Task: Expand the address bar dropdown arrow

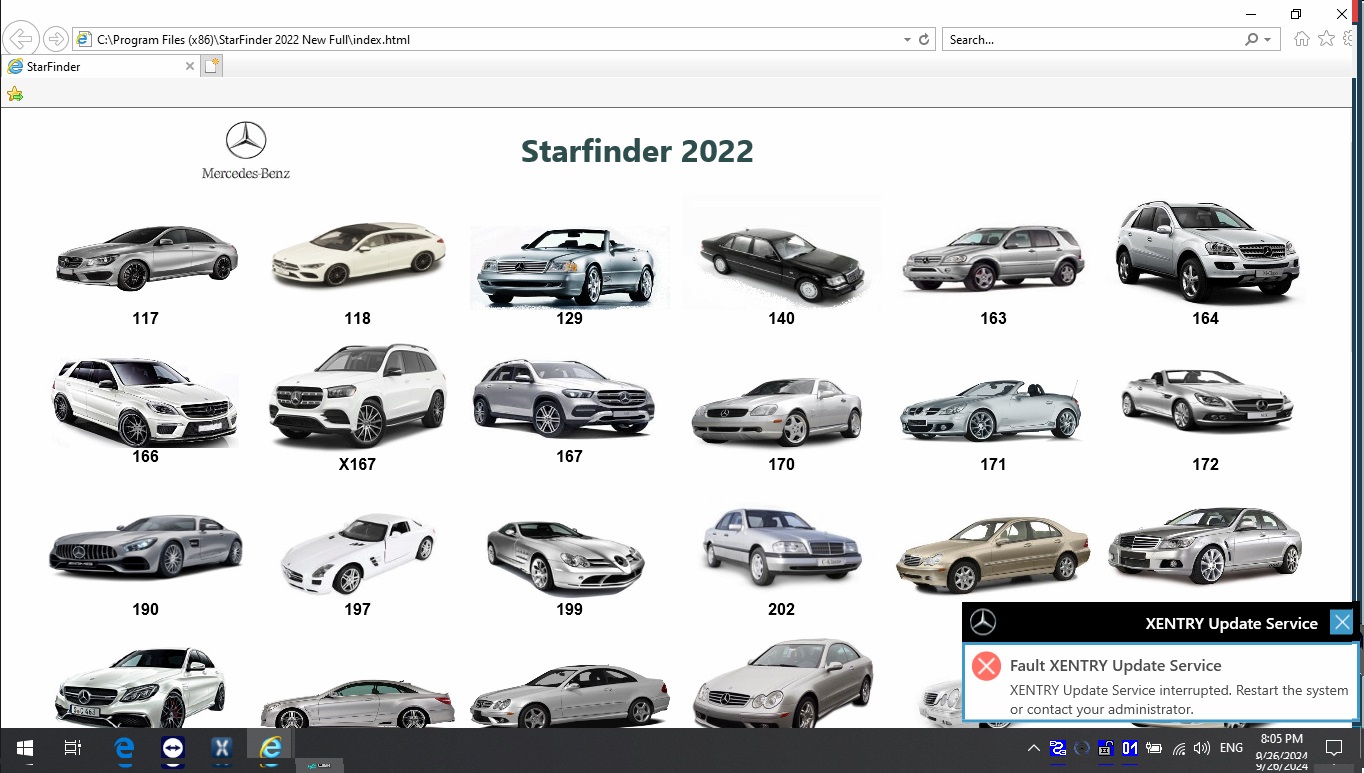Action: click(x=907, y=40)
